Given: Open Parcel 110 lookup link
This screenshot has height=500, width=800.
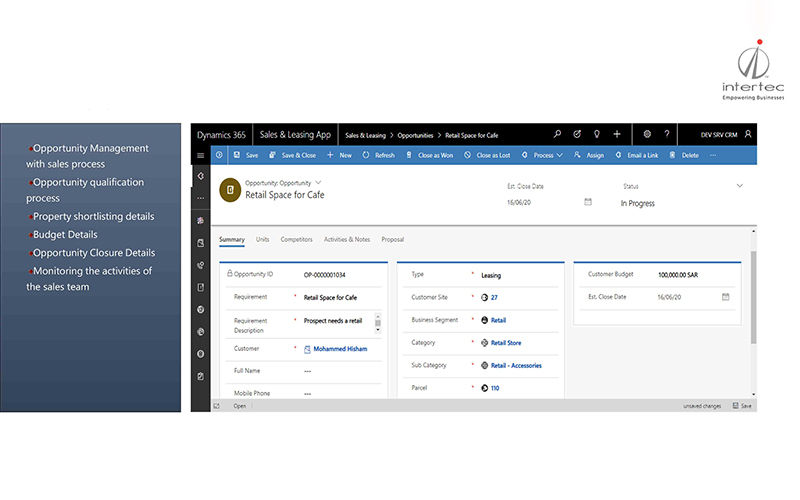Looking at the screenshot, I should 495,388.
